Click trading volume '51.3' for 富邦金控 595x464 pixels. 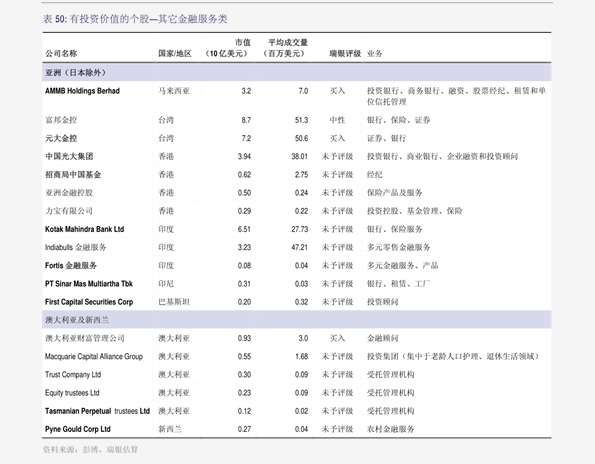[x=301, y=120]
